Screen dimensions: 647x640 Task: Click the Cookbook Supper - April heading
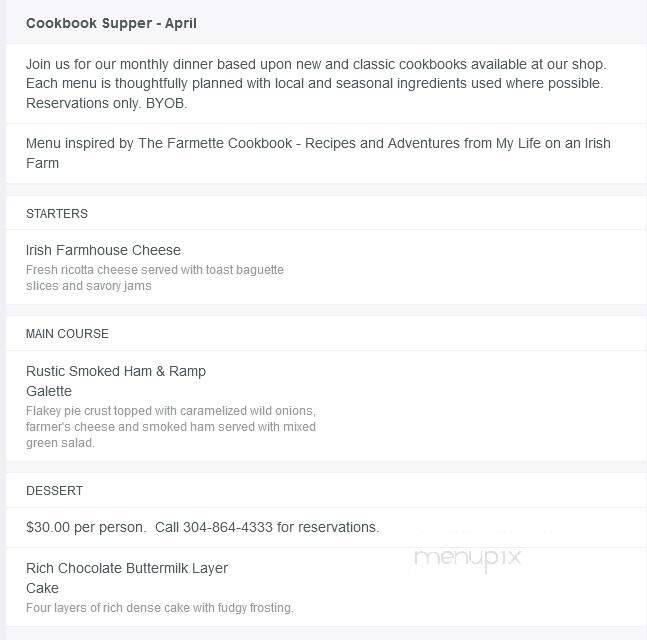[x=111, y=24]
